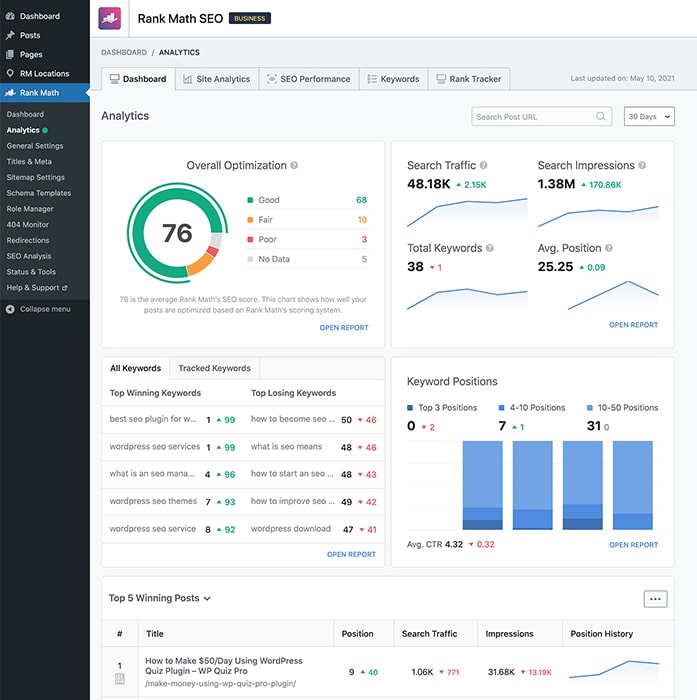Open SEO Analysis in sidebar
This screenshot has height=700, width=697.
[29, 256]
